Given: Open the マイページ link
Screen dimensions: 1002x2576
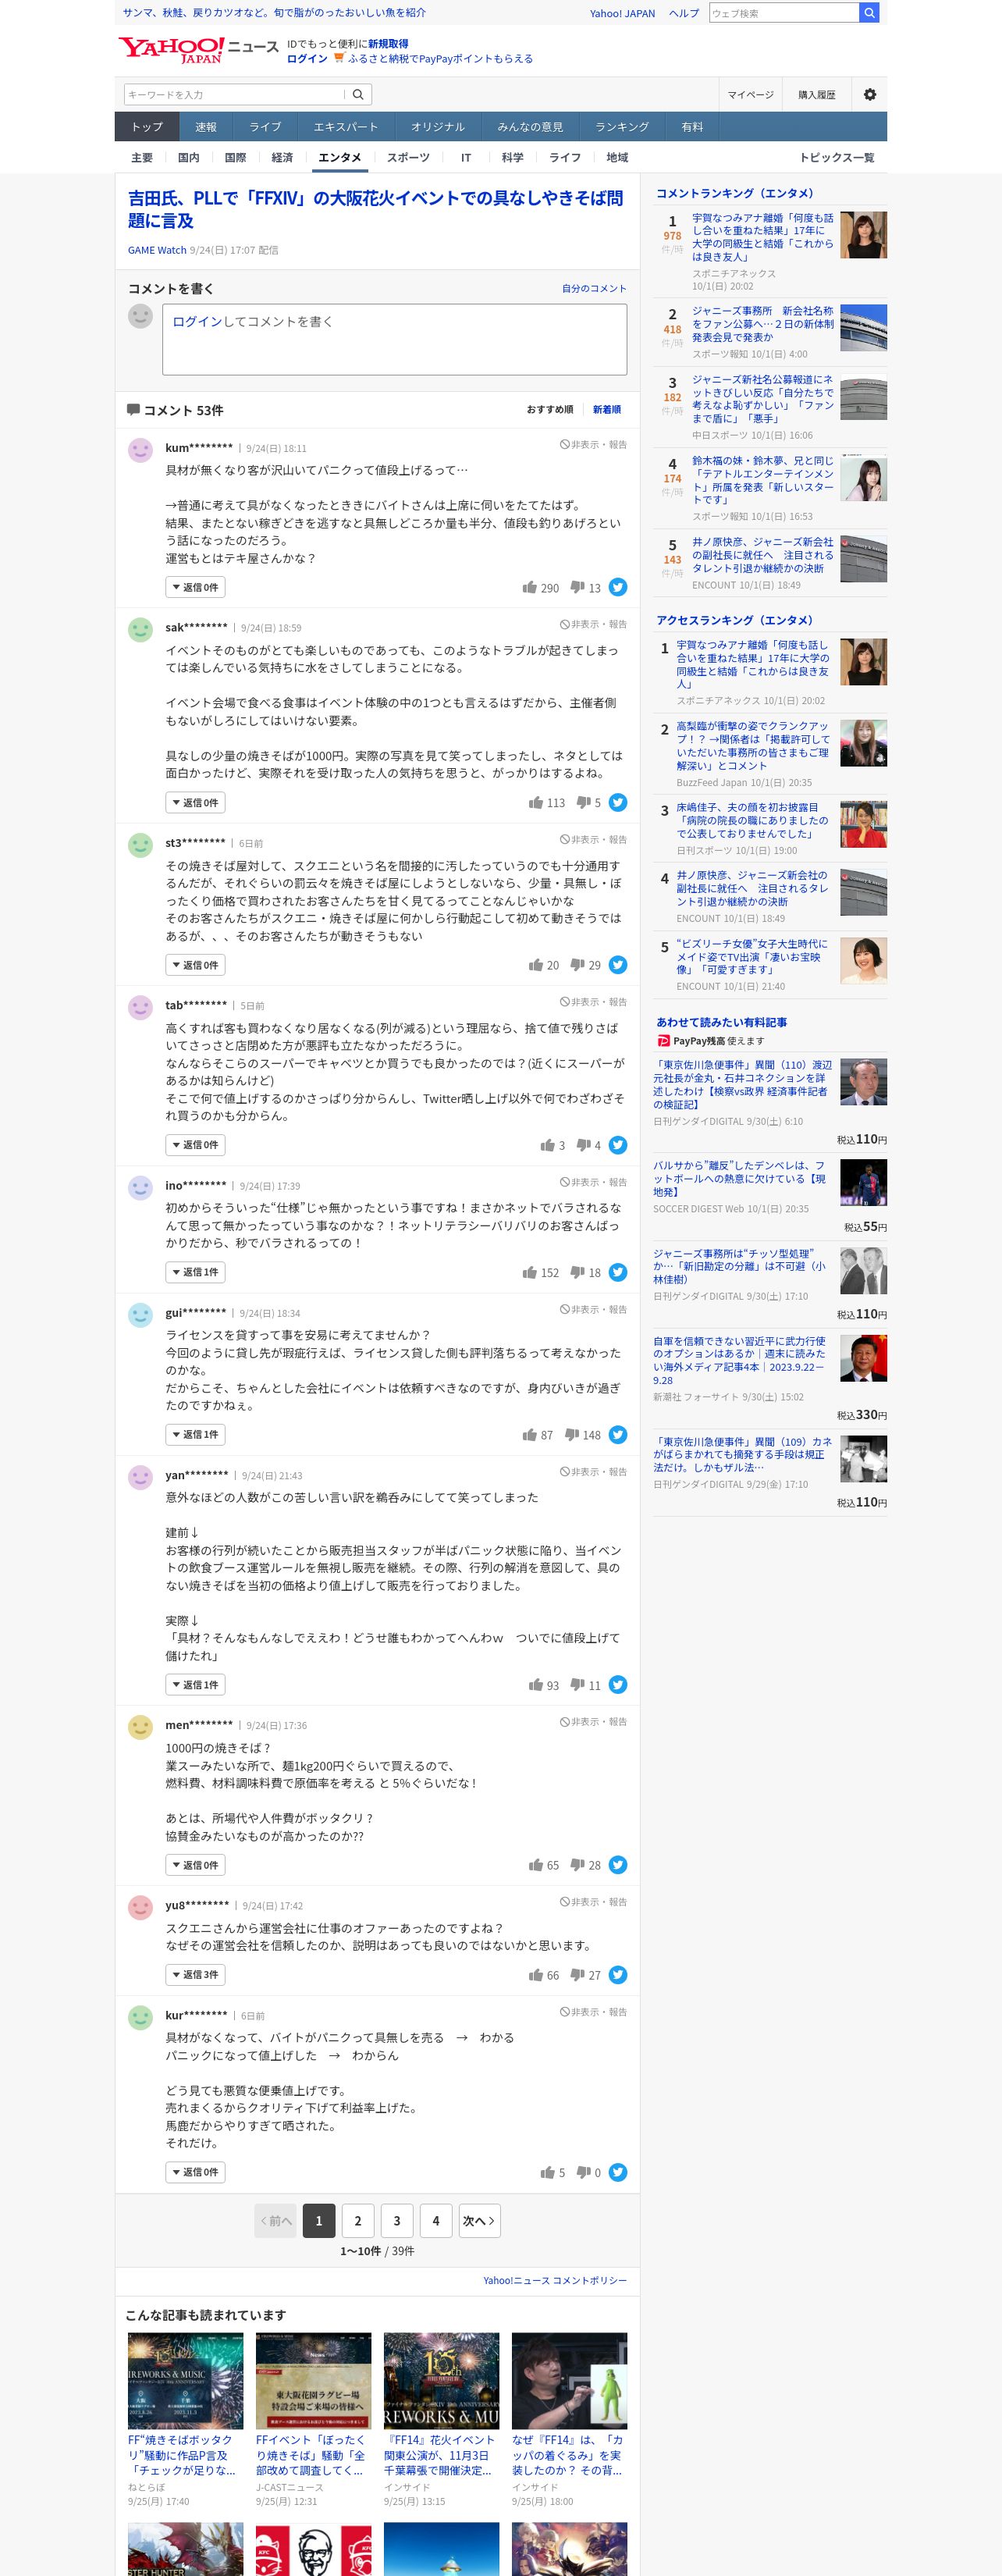Looking at the screenshot, I should click(x=750, y=94).
